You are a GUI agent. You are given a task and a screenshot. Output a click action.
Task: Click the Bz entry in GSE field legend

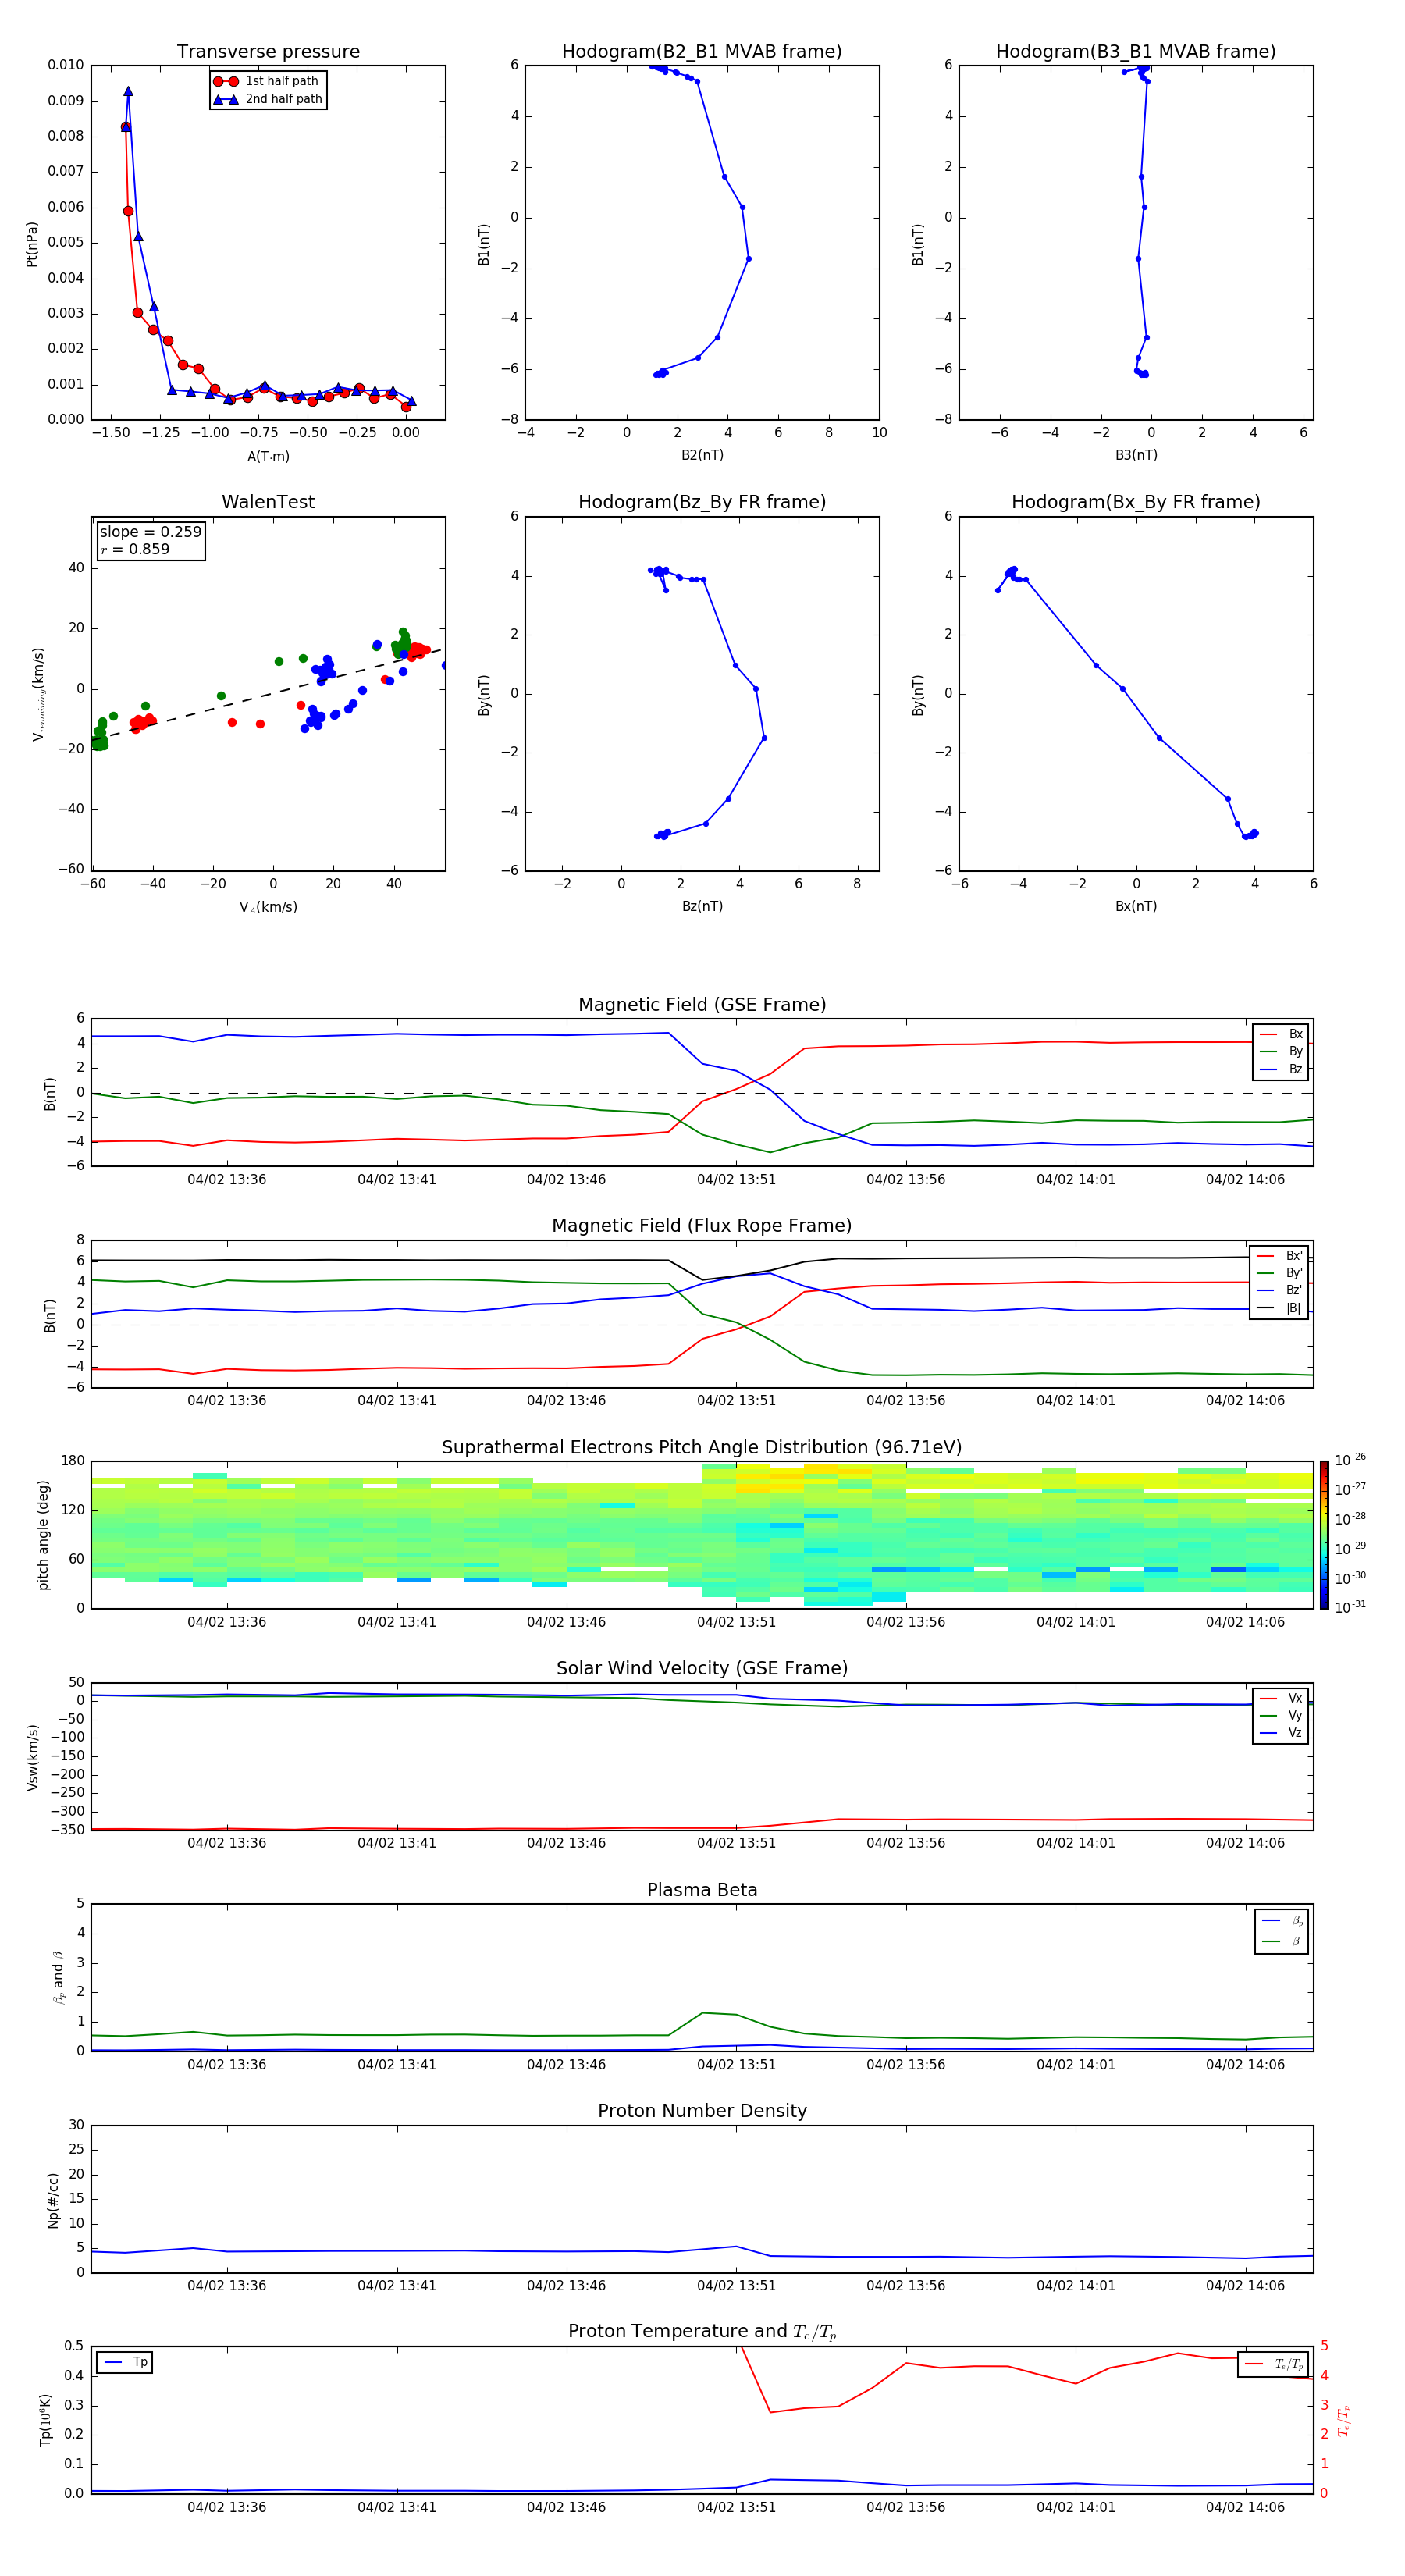click(1281, 1069)
